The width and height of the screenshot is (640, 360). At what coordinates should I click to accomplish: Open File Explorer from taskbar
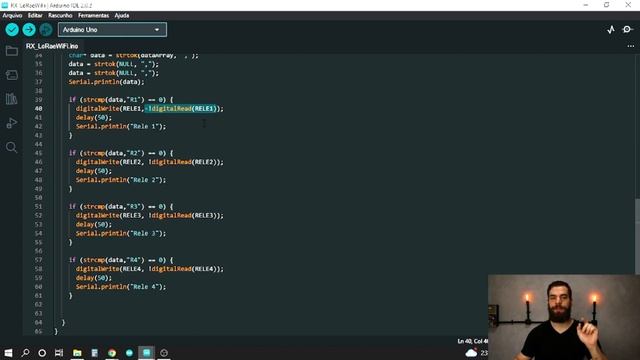77,353
